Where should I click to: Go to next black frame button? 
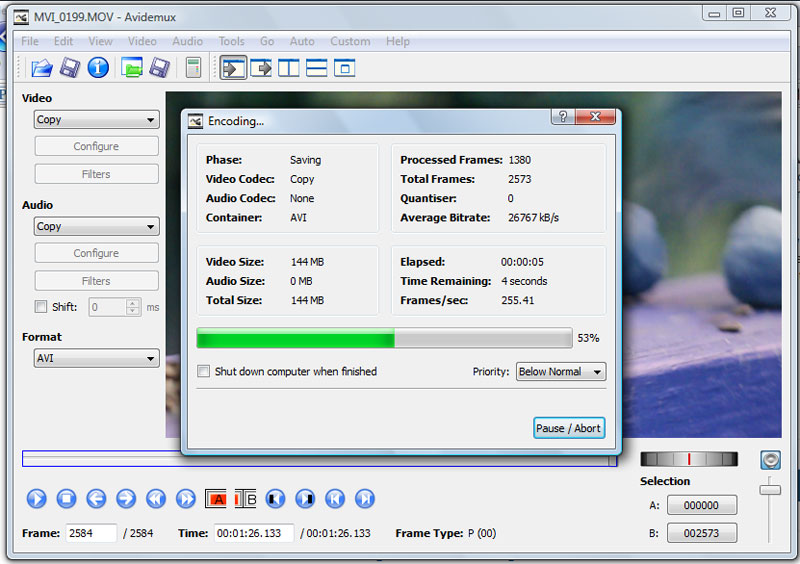[x=305, y=498]
